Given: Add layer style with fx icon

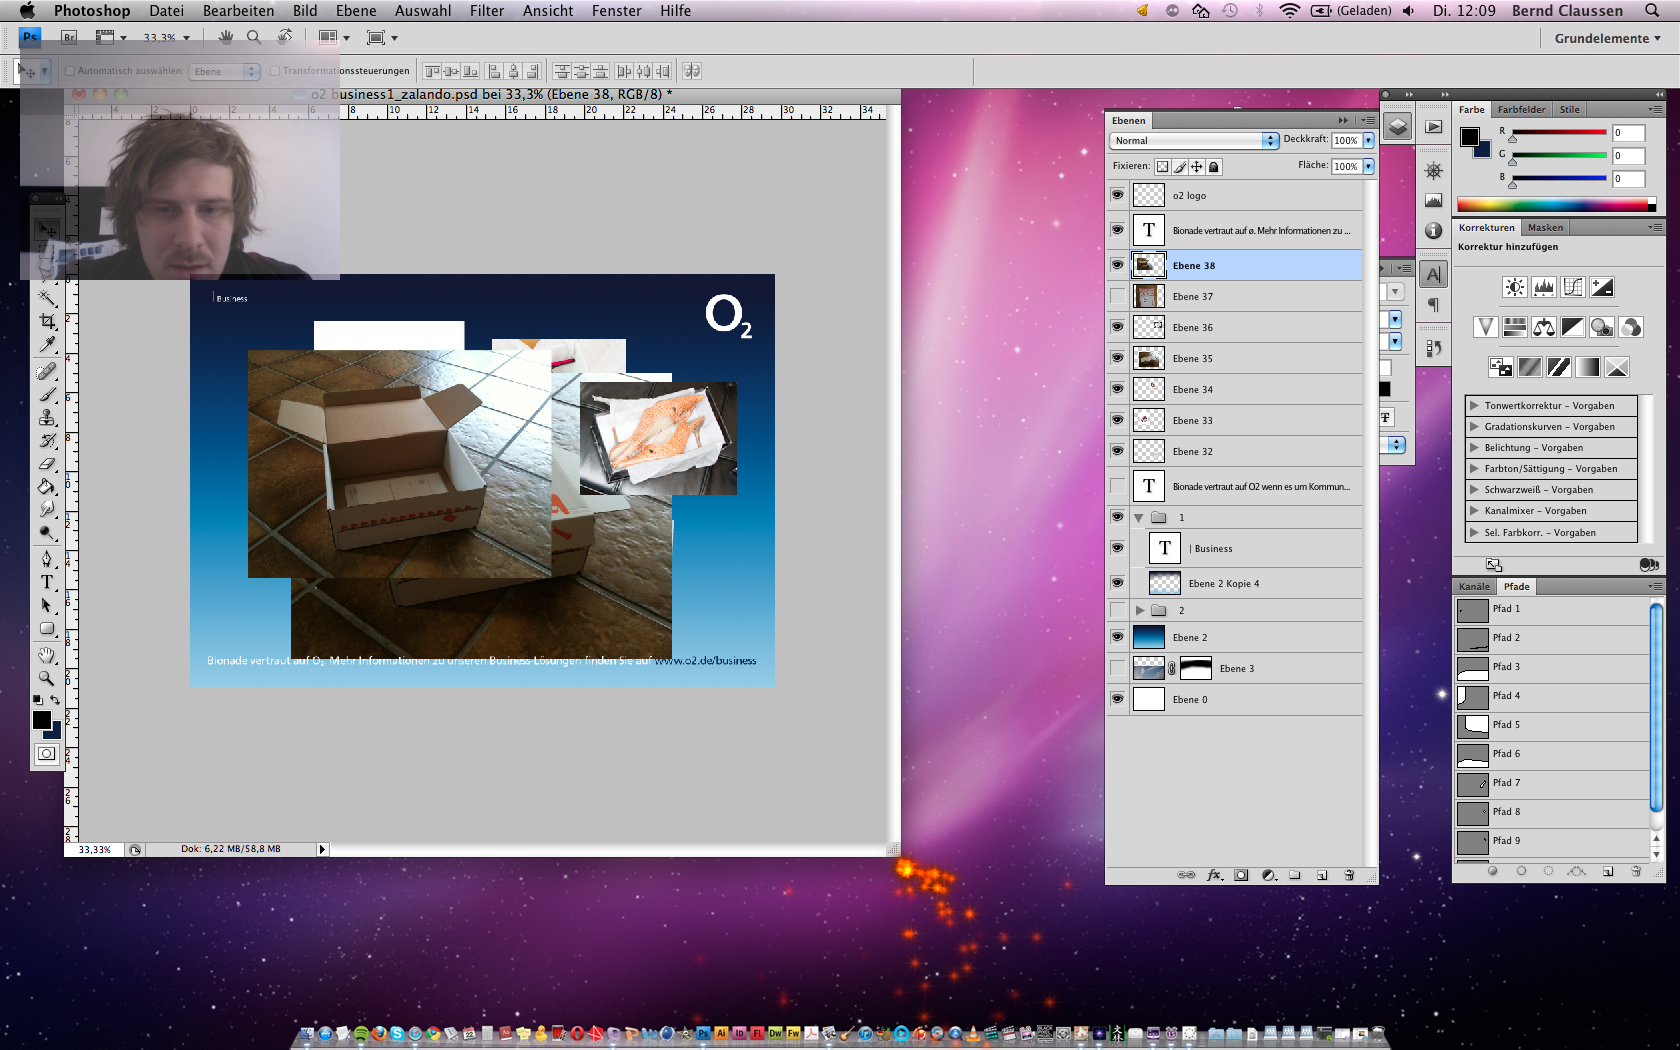Looking at the screenshot, I should [x=1214, y=875].
